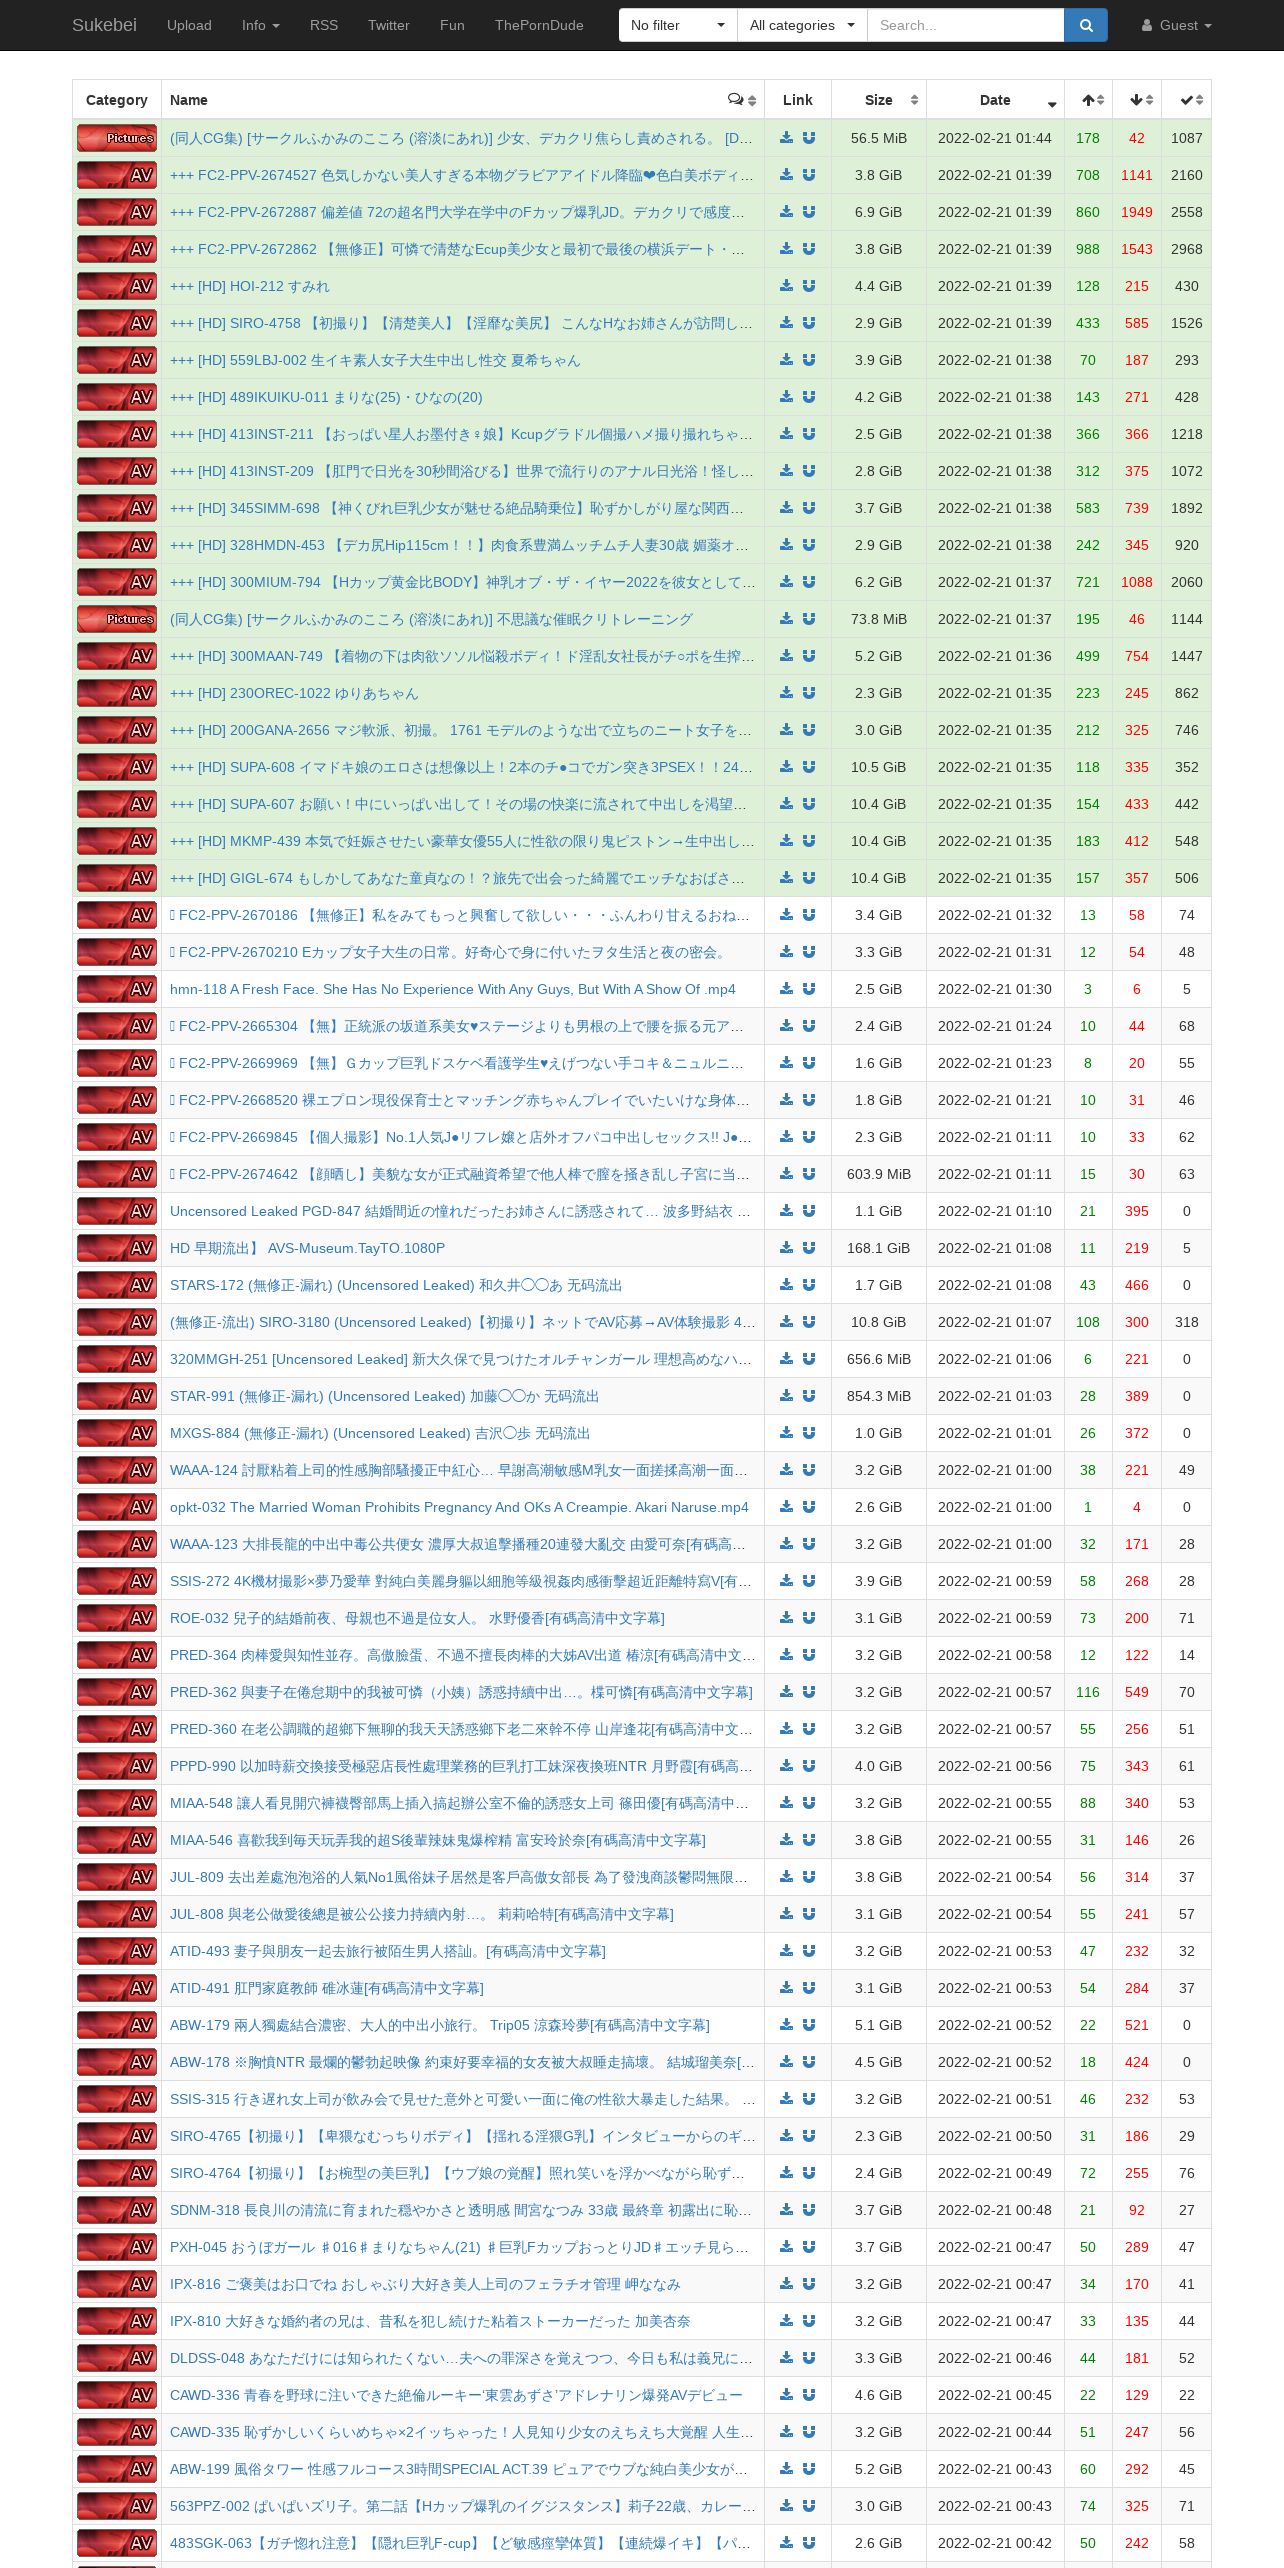Open the hmn-118 A Fresh Face title
This screenshot has height=2568, width=1284.
coord(452,989)
